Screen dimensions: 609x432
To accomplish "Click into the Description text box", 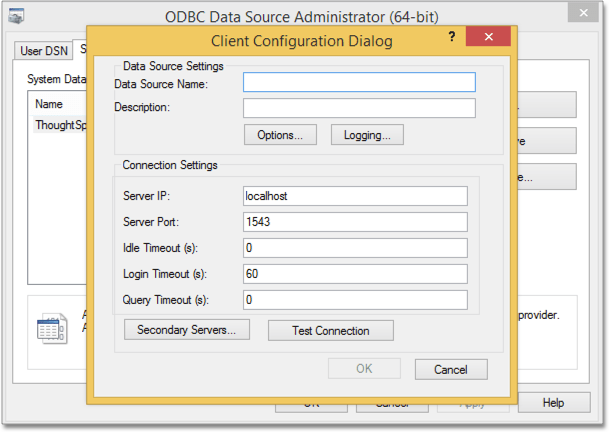I will tap(359, 108).
